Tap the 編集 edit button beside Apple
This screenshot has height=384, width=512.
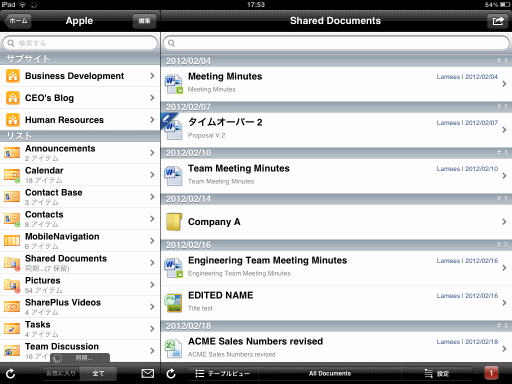(x=144, y=21)
